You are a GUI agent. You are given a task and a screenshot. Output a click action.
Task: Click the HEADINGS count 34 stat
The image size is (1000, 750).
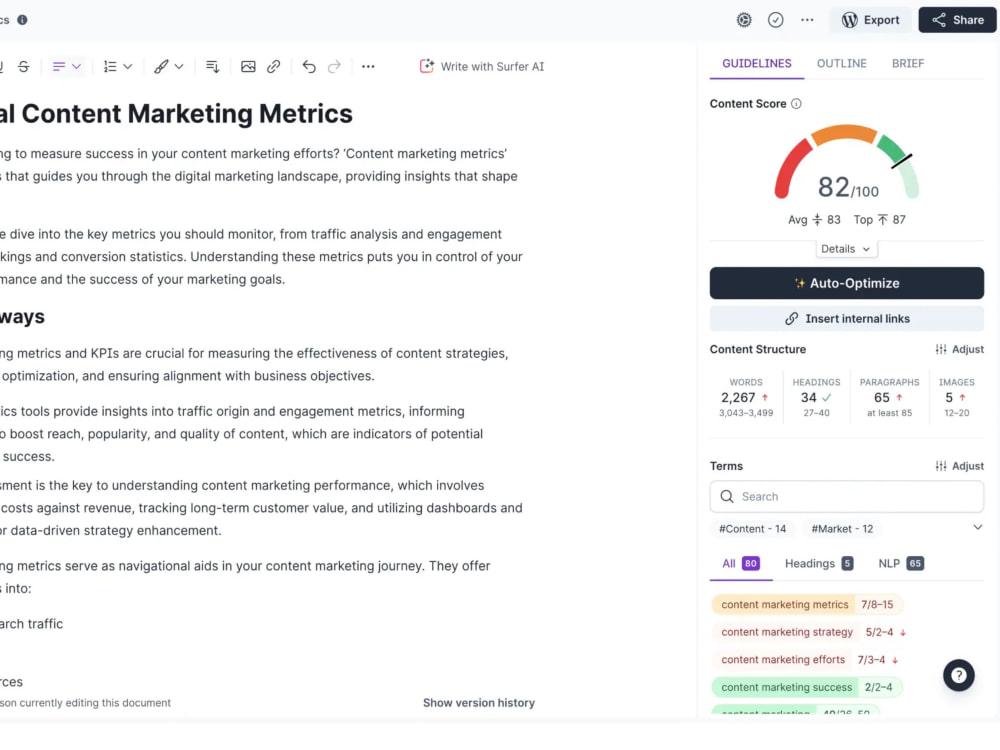click(816, 397)
